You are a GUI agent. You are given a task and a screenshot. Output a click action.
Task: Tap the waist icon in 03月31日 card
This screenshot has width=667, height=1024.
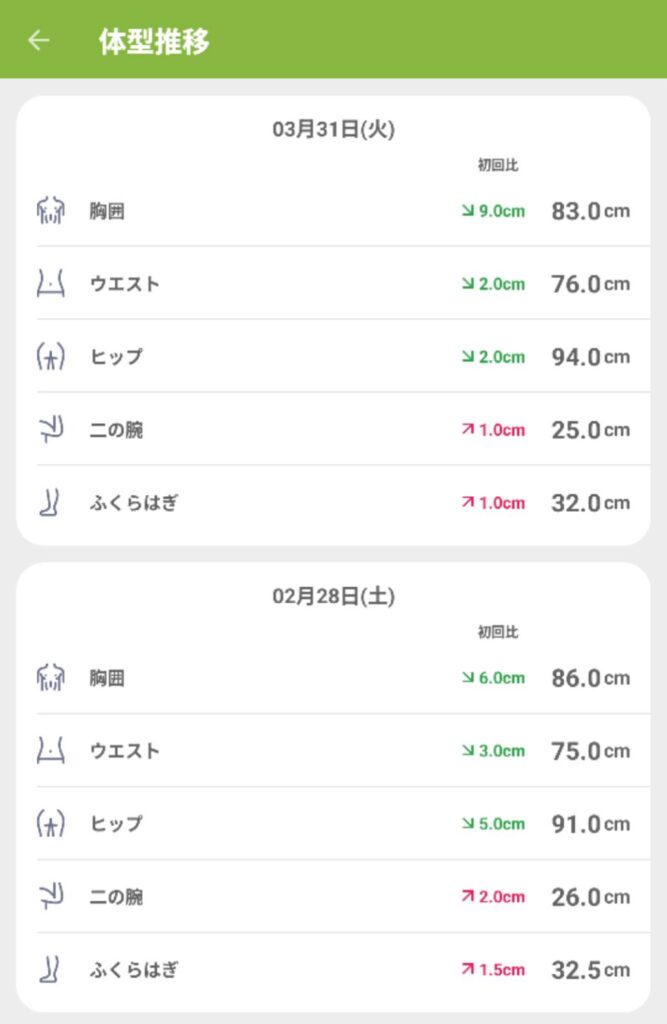click(x=50, y=284)
